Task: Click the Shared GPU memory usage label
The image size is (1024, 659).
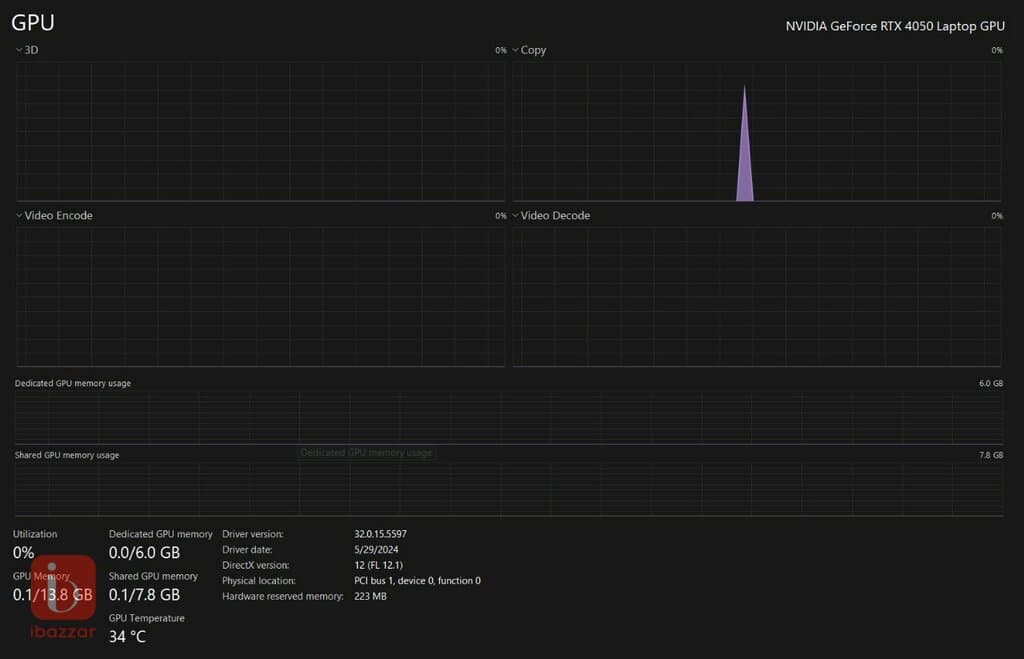Action: pos(67,455)
